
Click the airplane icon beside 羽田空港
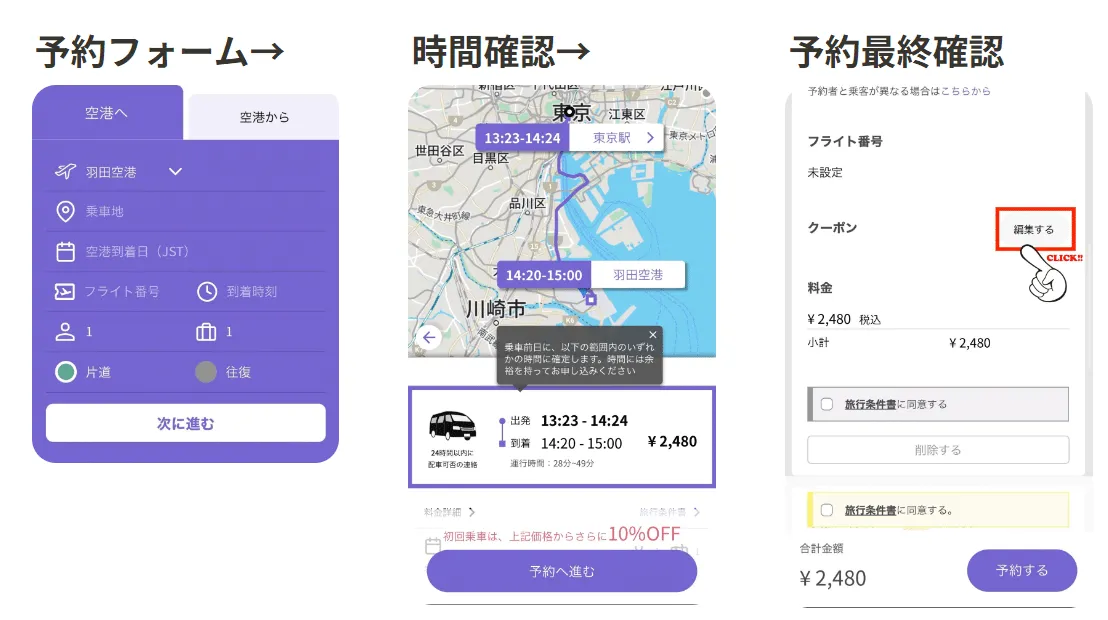pos(65,171)
